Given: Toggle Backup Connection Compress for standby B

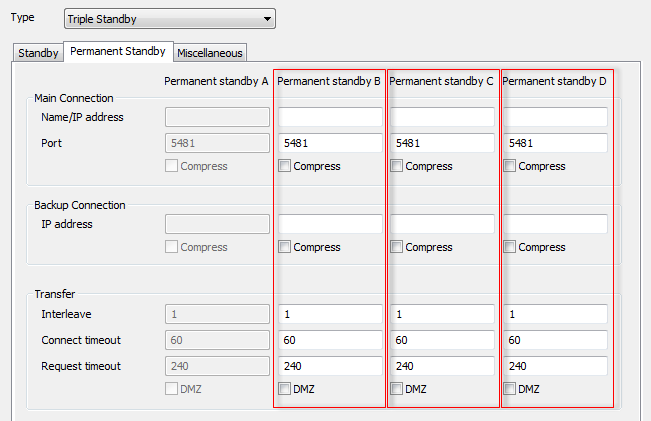Looking at the screenshot, I should [284, 247].
